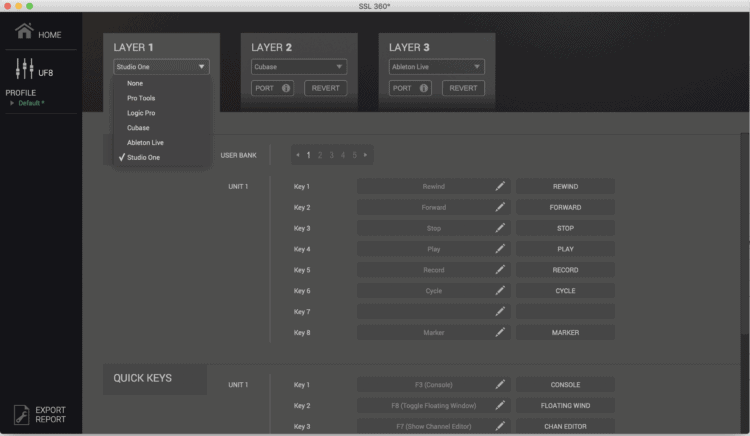Open Layer 2 Cubase dropdown
Viewport: 750px width, 436px height.
(299, 66)
